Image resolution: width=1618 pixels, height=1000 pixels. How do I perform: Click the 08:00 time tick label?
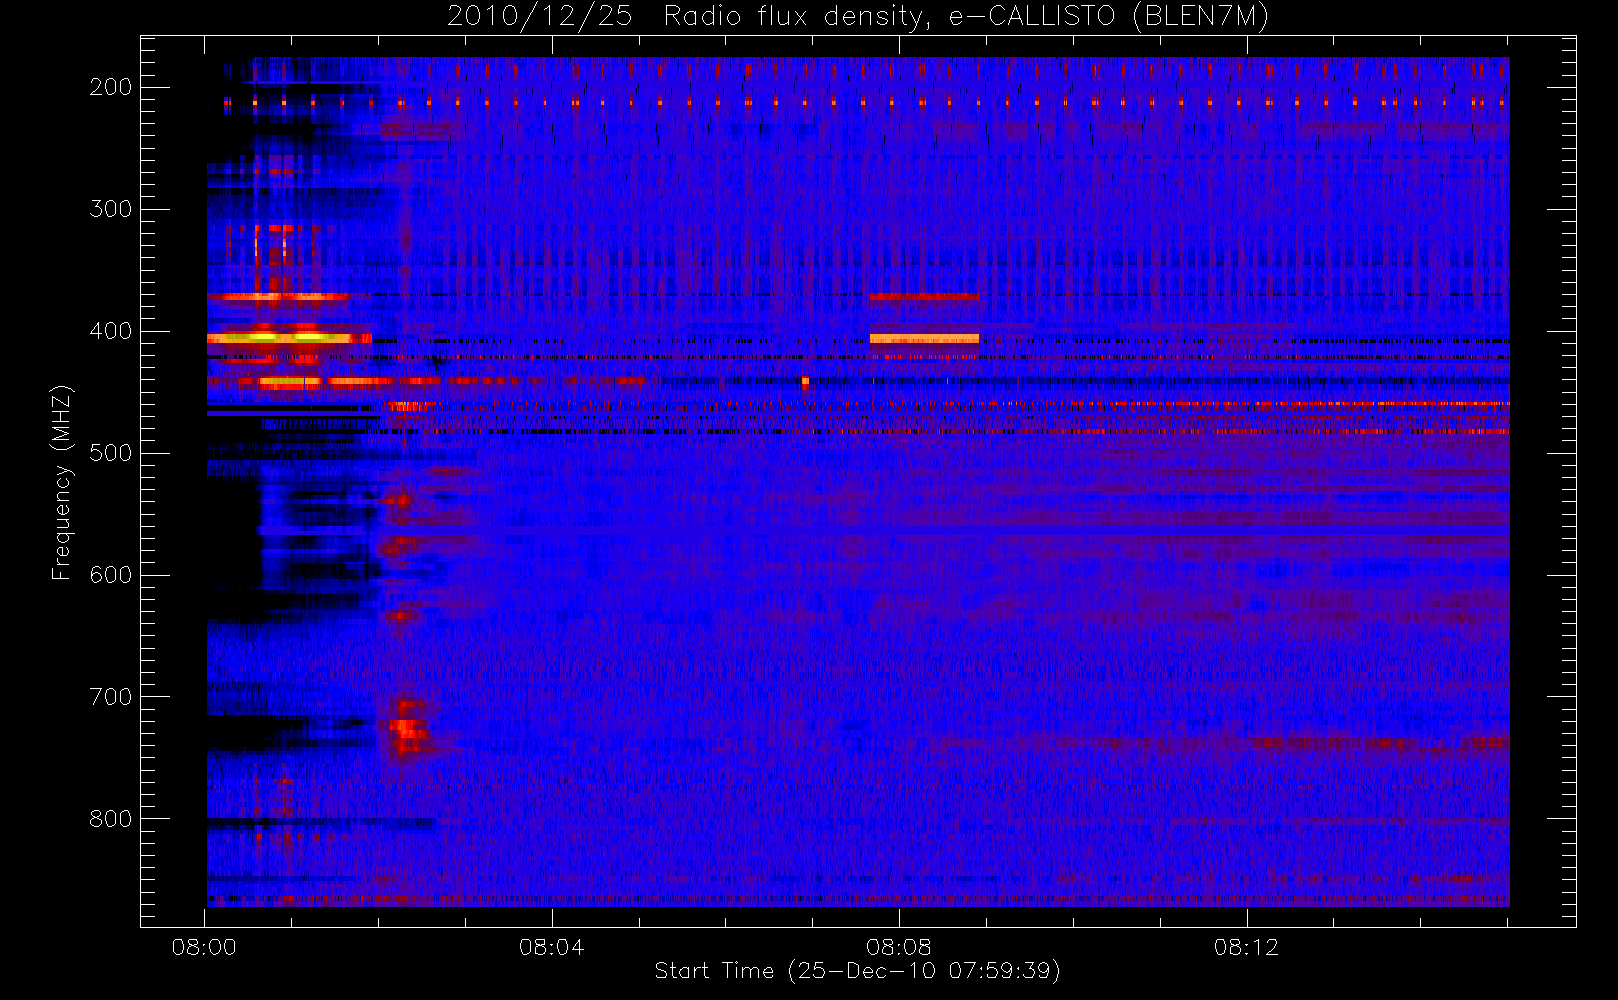204,947
